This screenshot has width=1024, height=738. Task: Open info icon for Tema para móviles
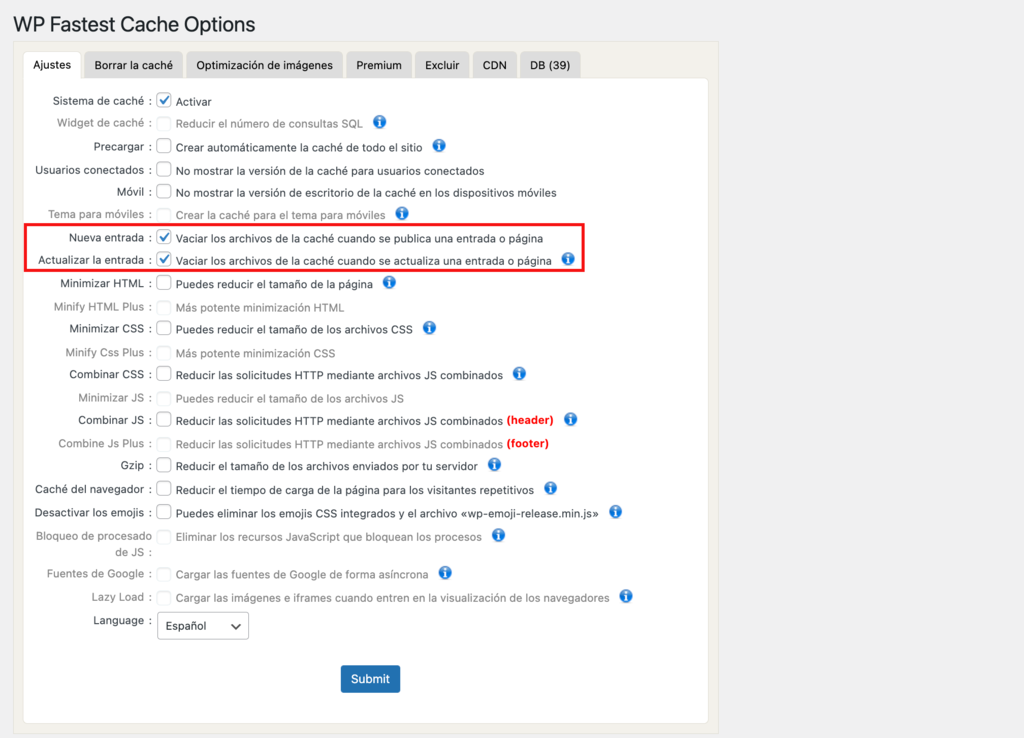click(402, 214)
